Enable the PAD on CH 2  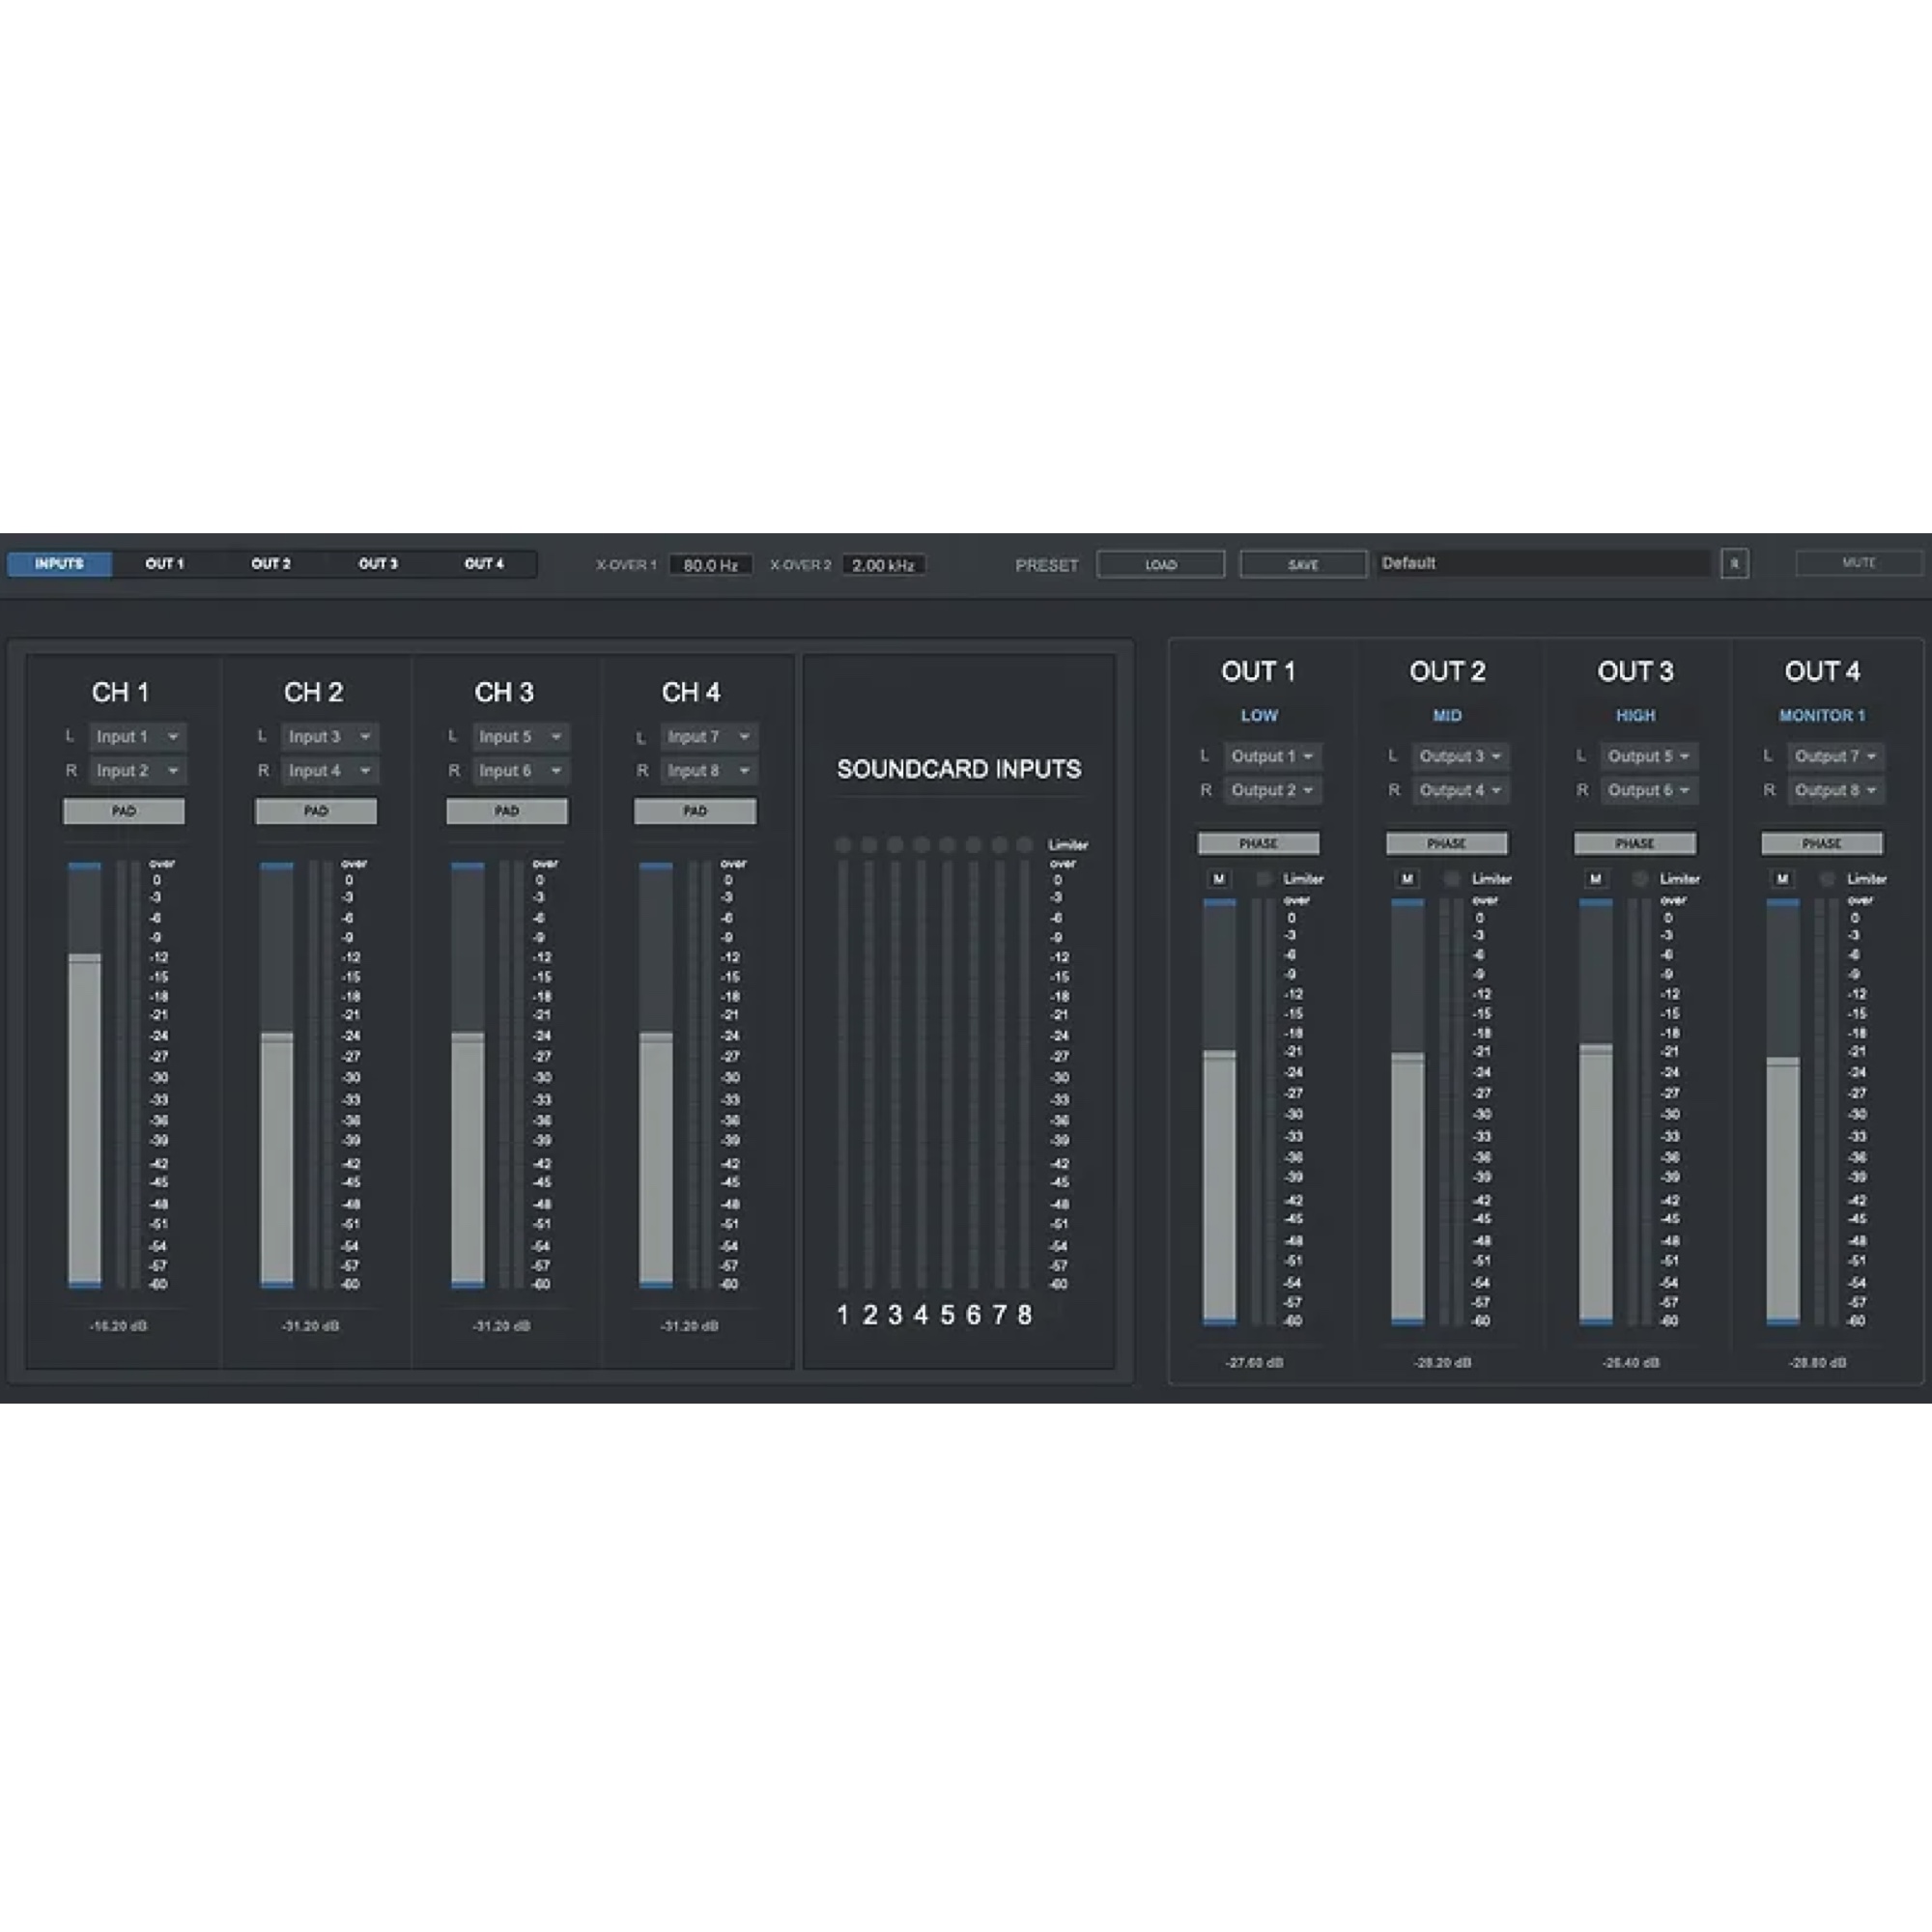314,811
